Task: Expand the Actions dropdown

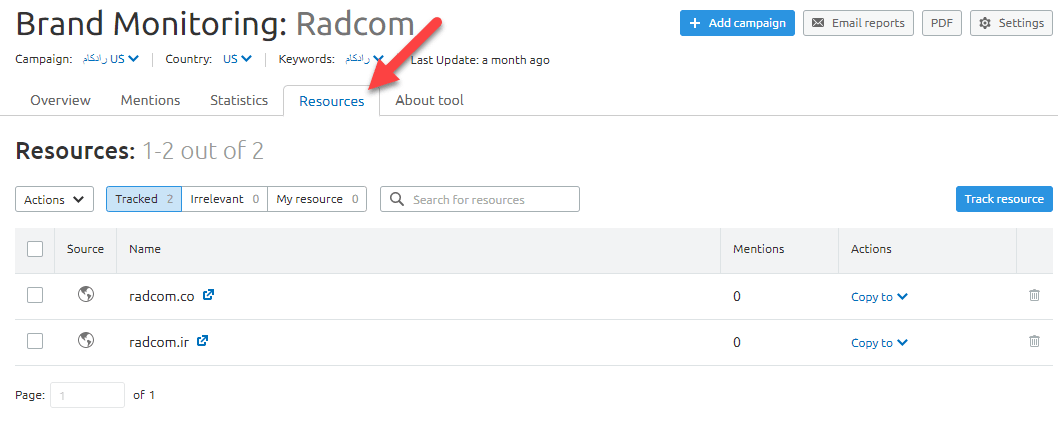Action: (55, 200)
